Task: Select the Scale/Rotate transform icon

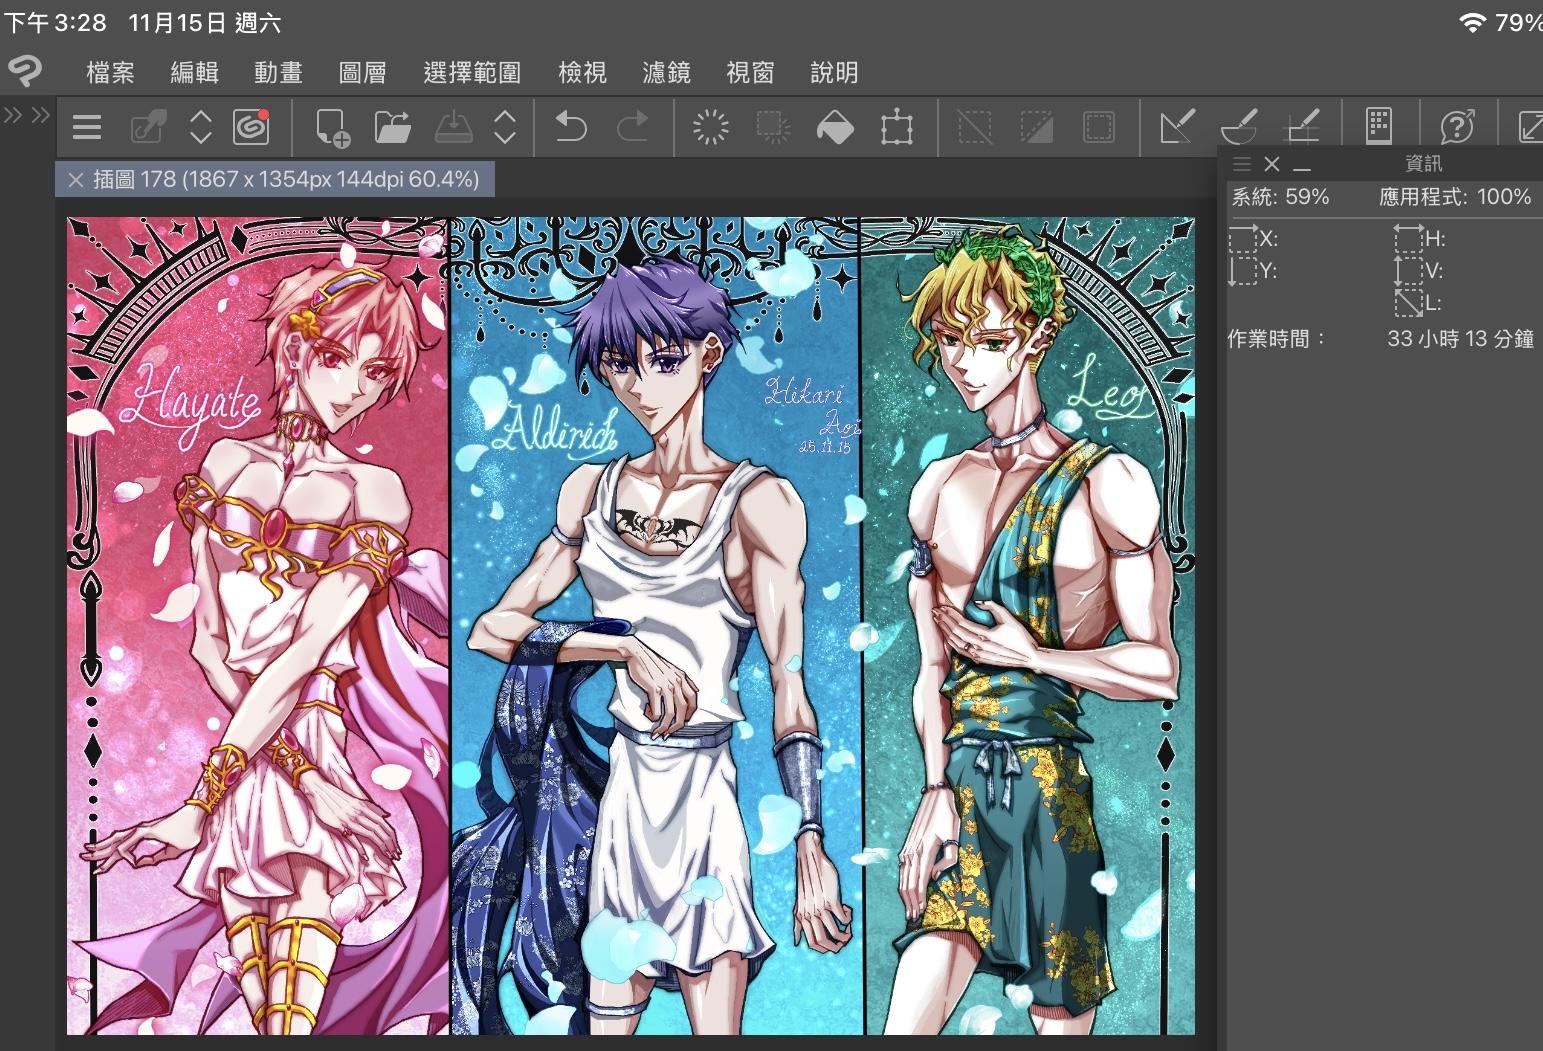Action: [x=896, y=128]
